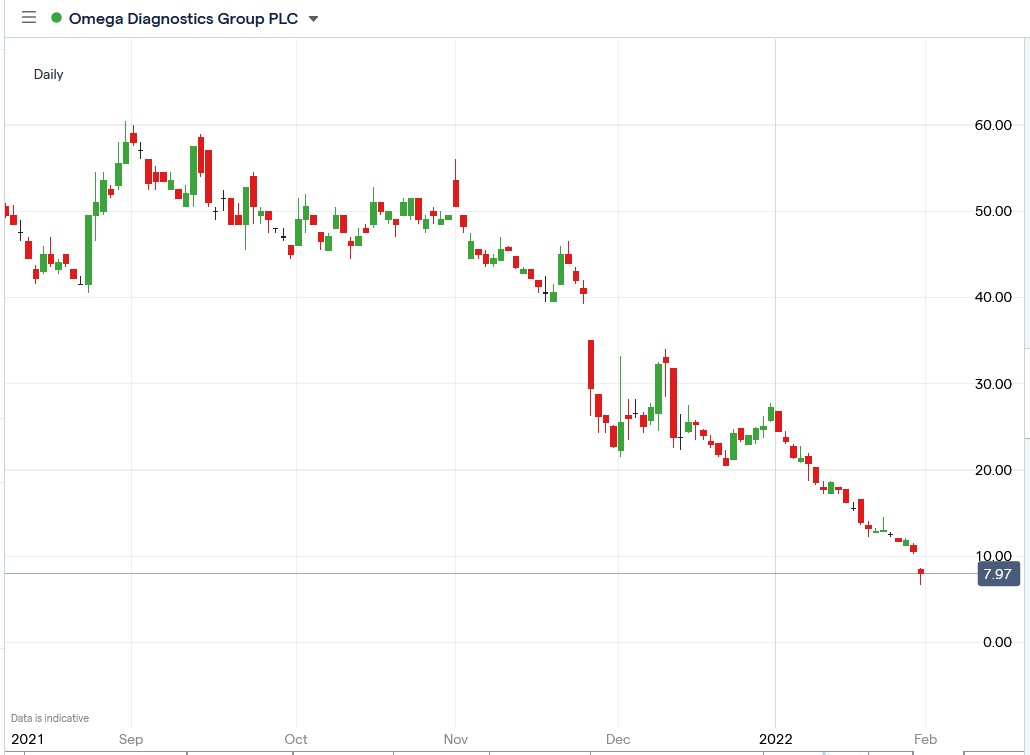Image resolution: width=1030 pixels, height=755 pixels.
Task: Click the 2022 label on the date axis
Action: pos(777,739)
